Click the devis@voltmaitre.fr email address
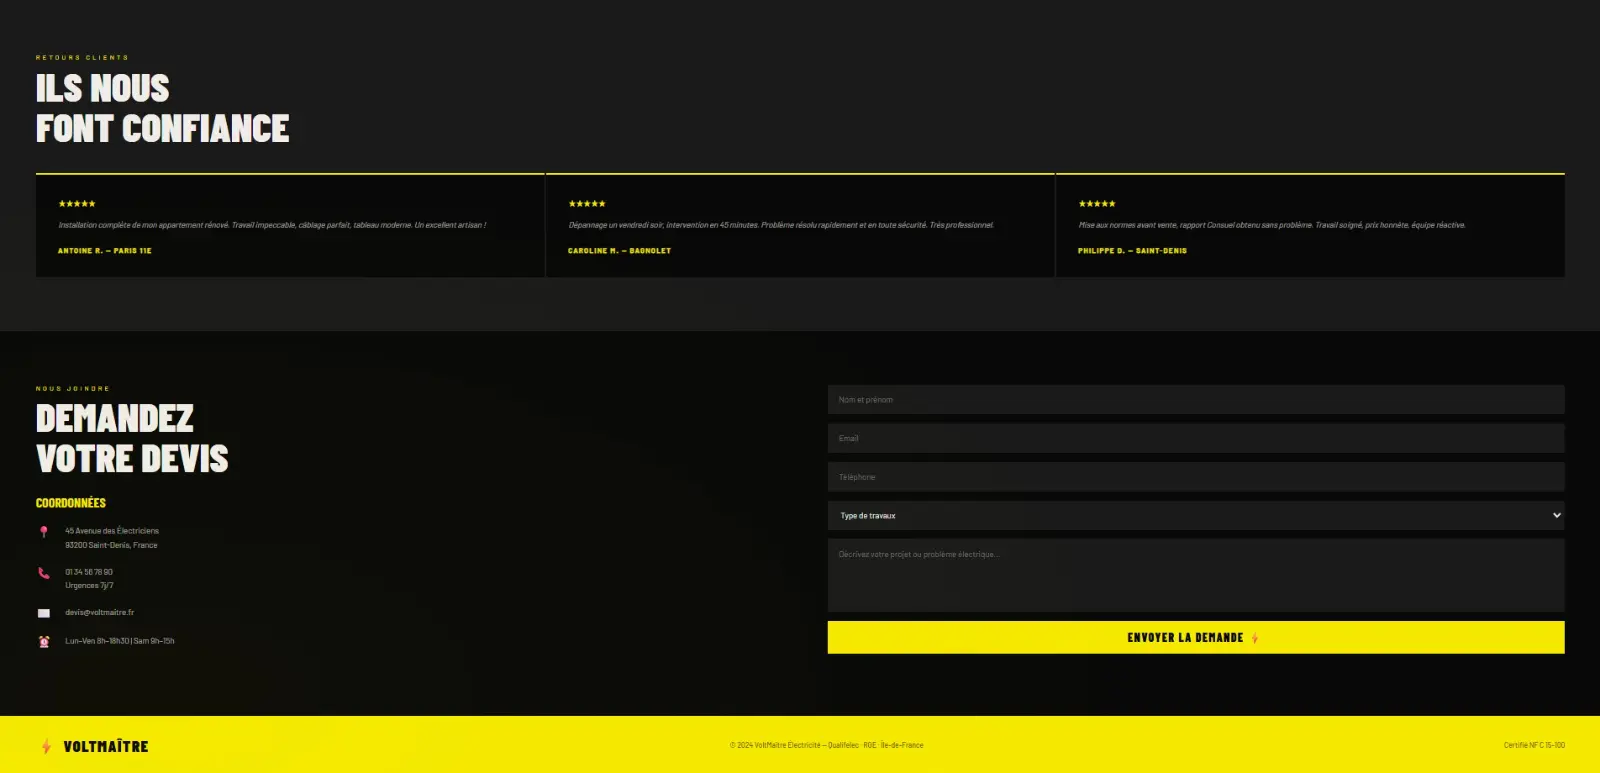 coord(100,613)
